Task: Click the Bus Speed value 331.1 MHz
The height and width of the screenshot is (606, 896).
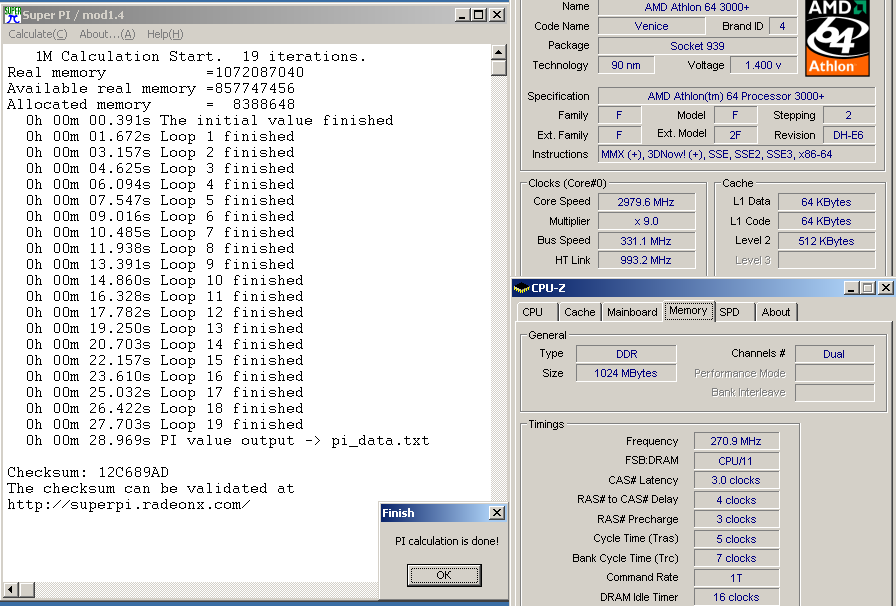Action: (x=646, y=241)
